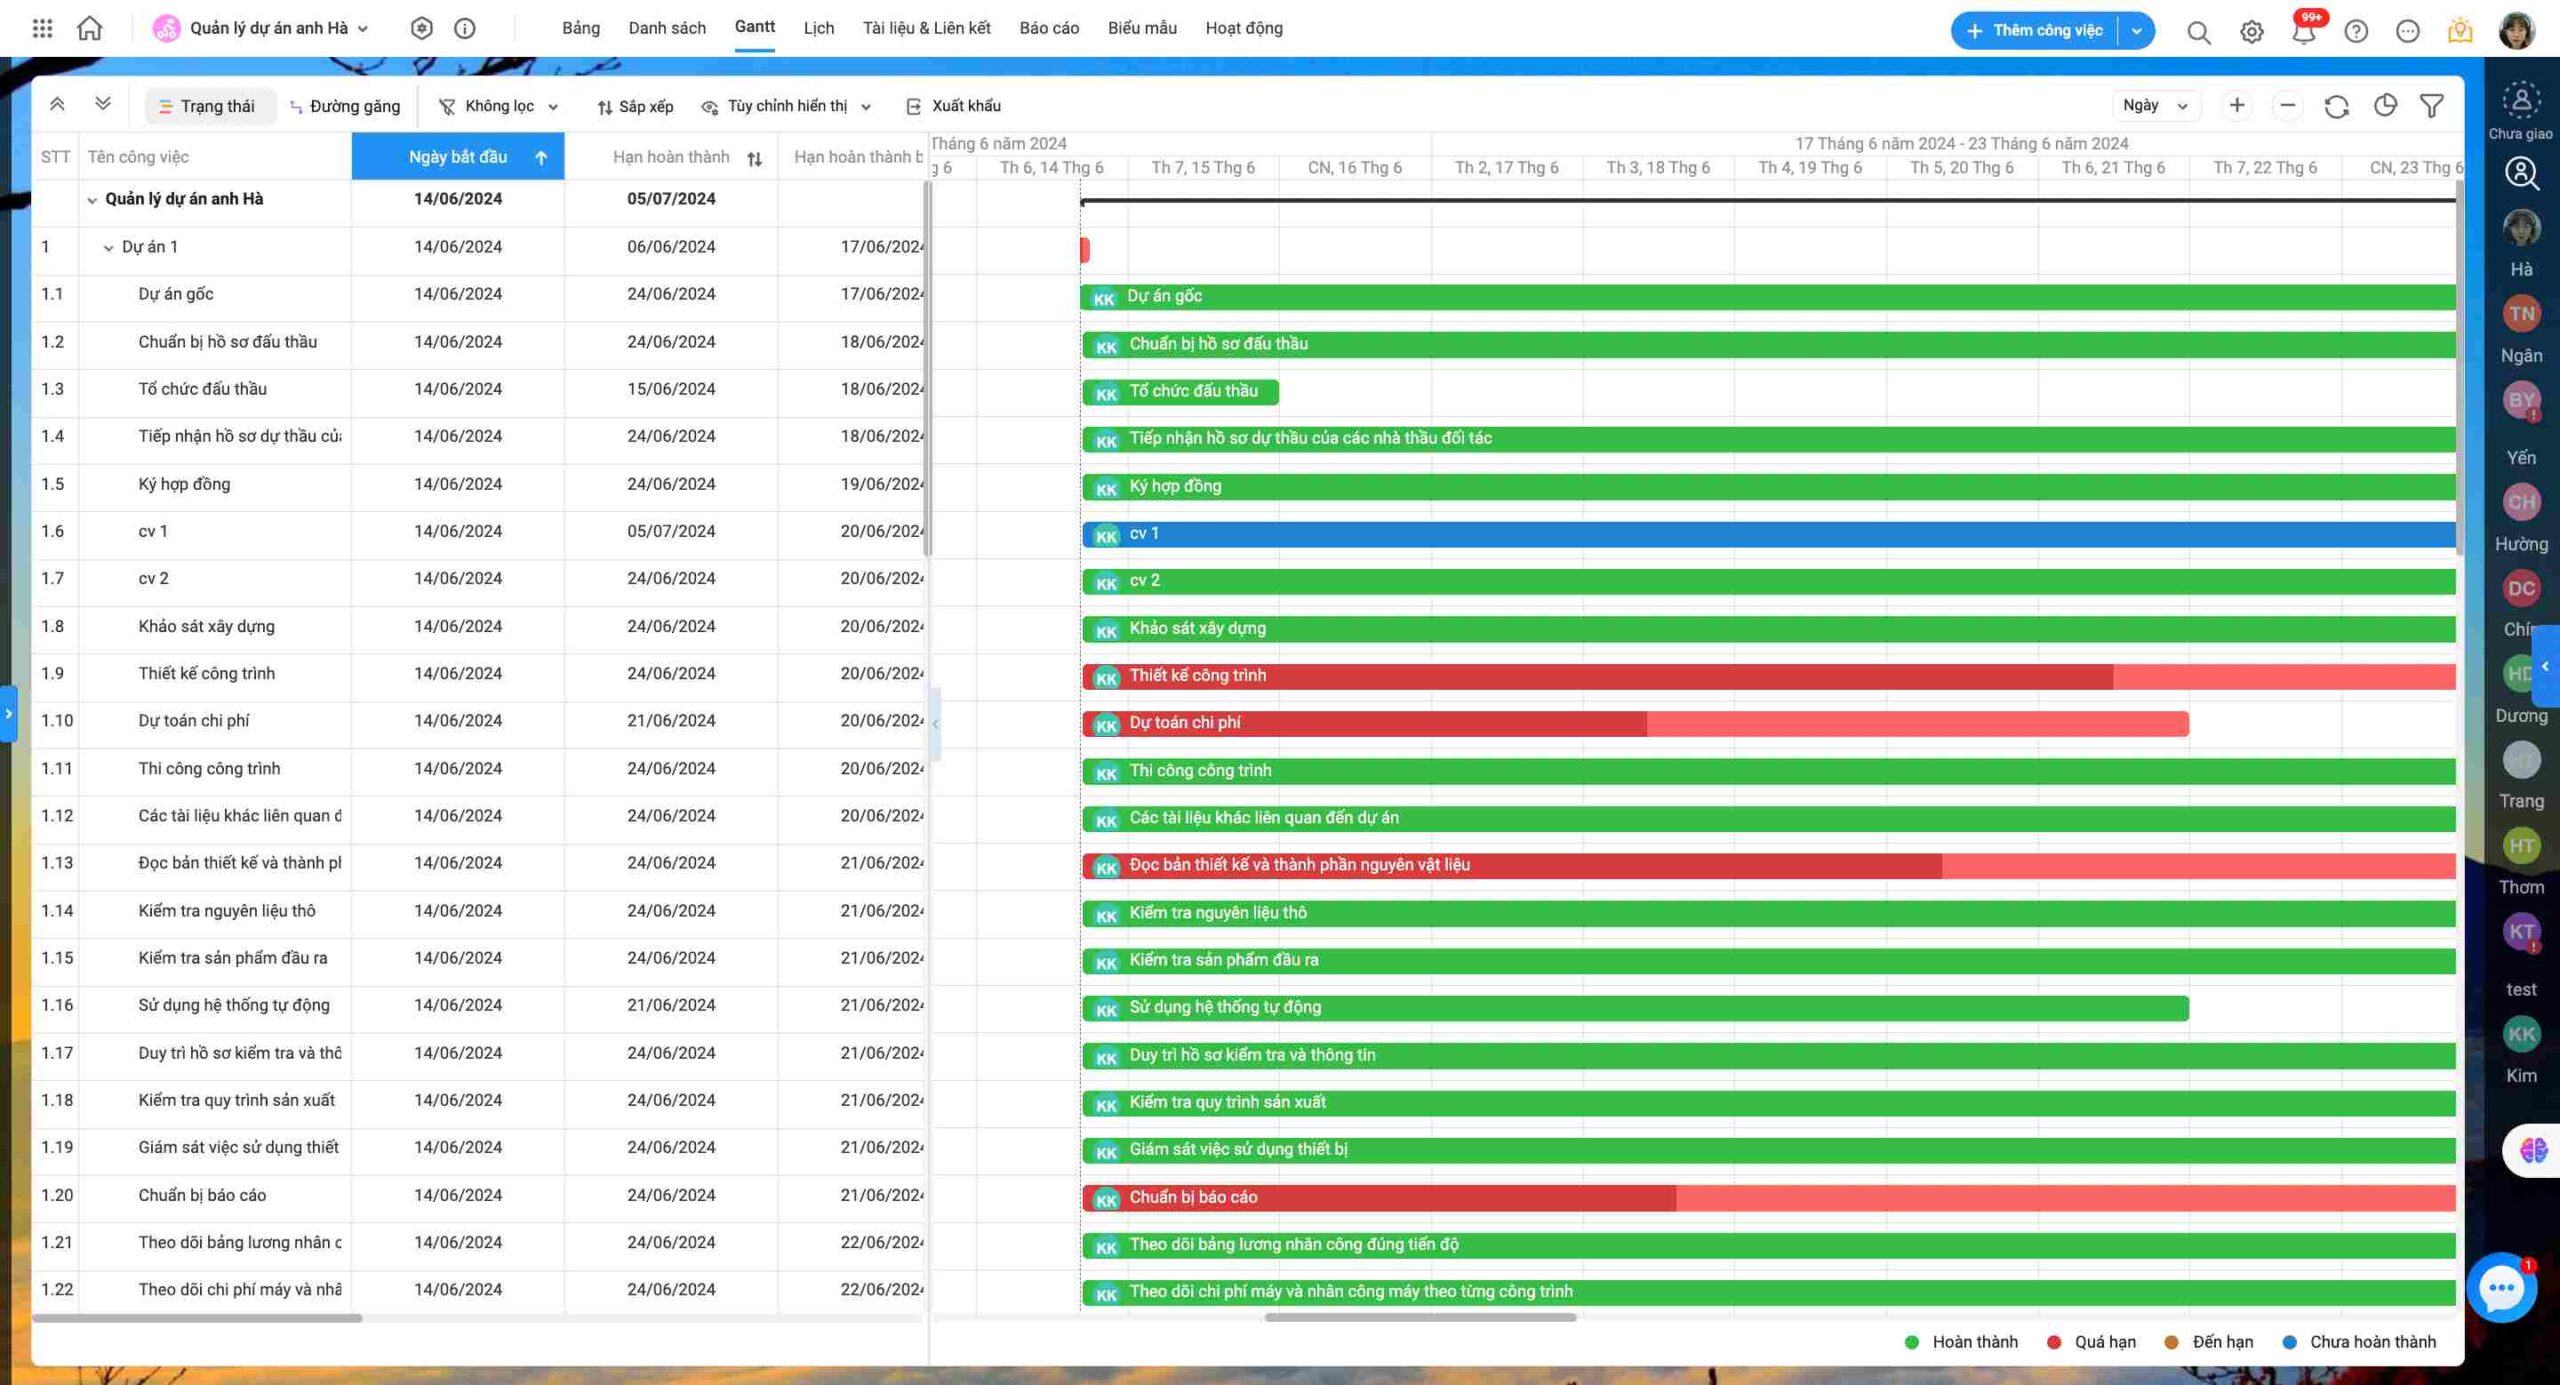Open the AI brain assistant icon
This screenshot has height=1385, width=2560.
point(2533,1150)
